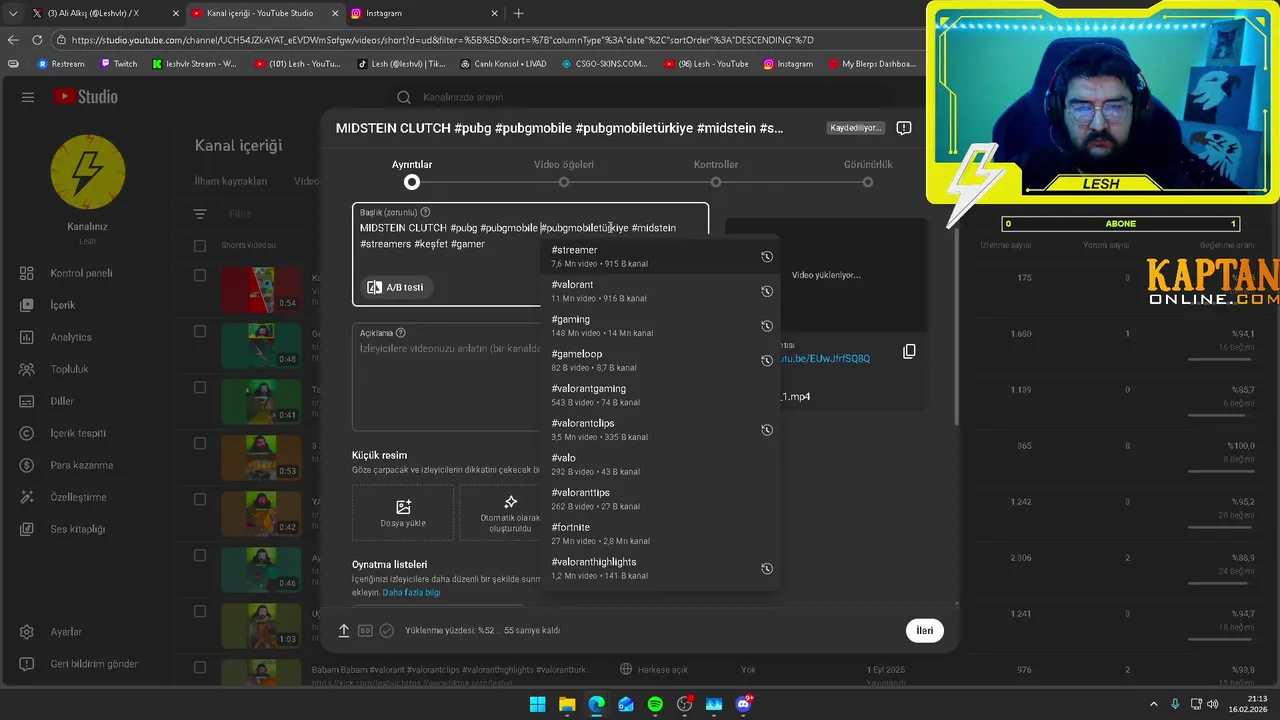This screenshot has width=1280, height=720.
Task: Open the browser tab list dropdown arrow
Action: coord(13,13)
